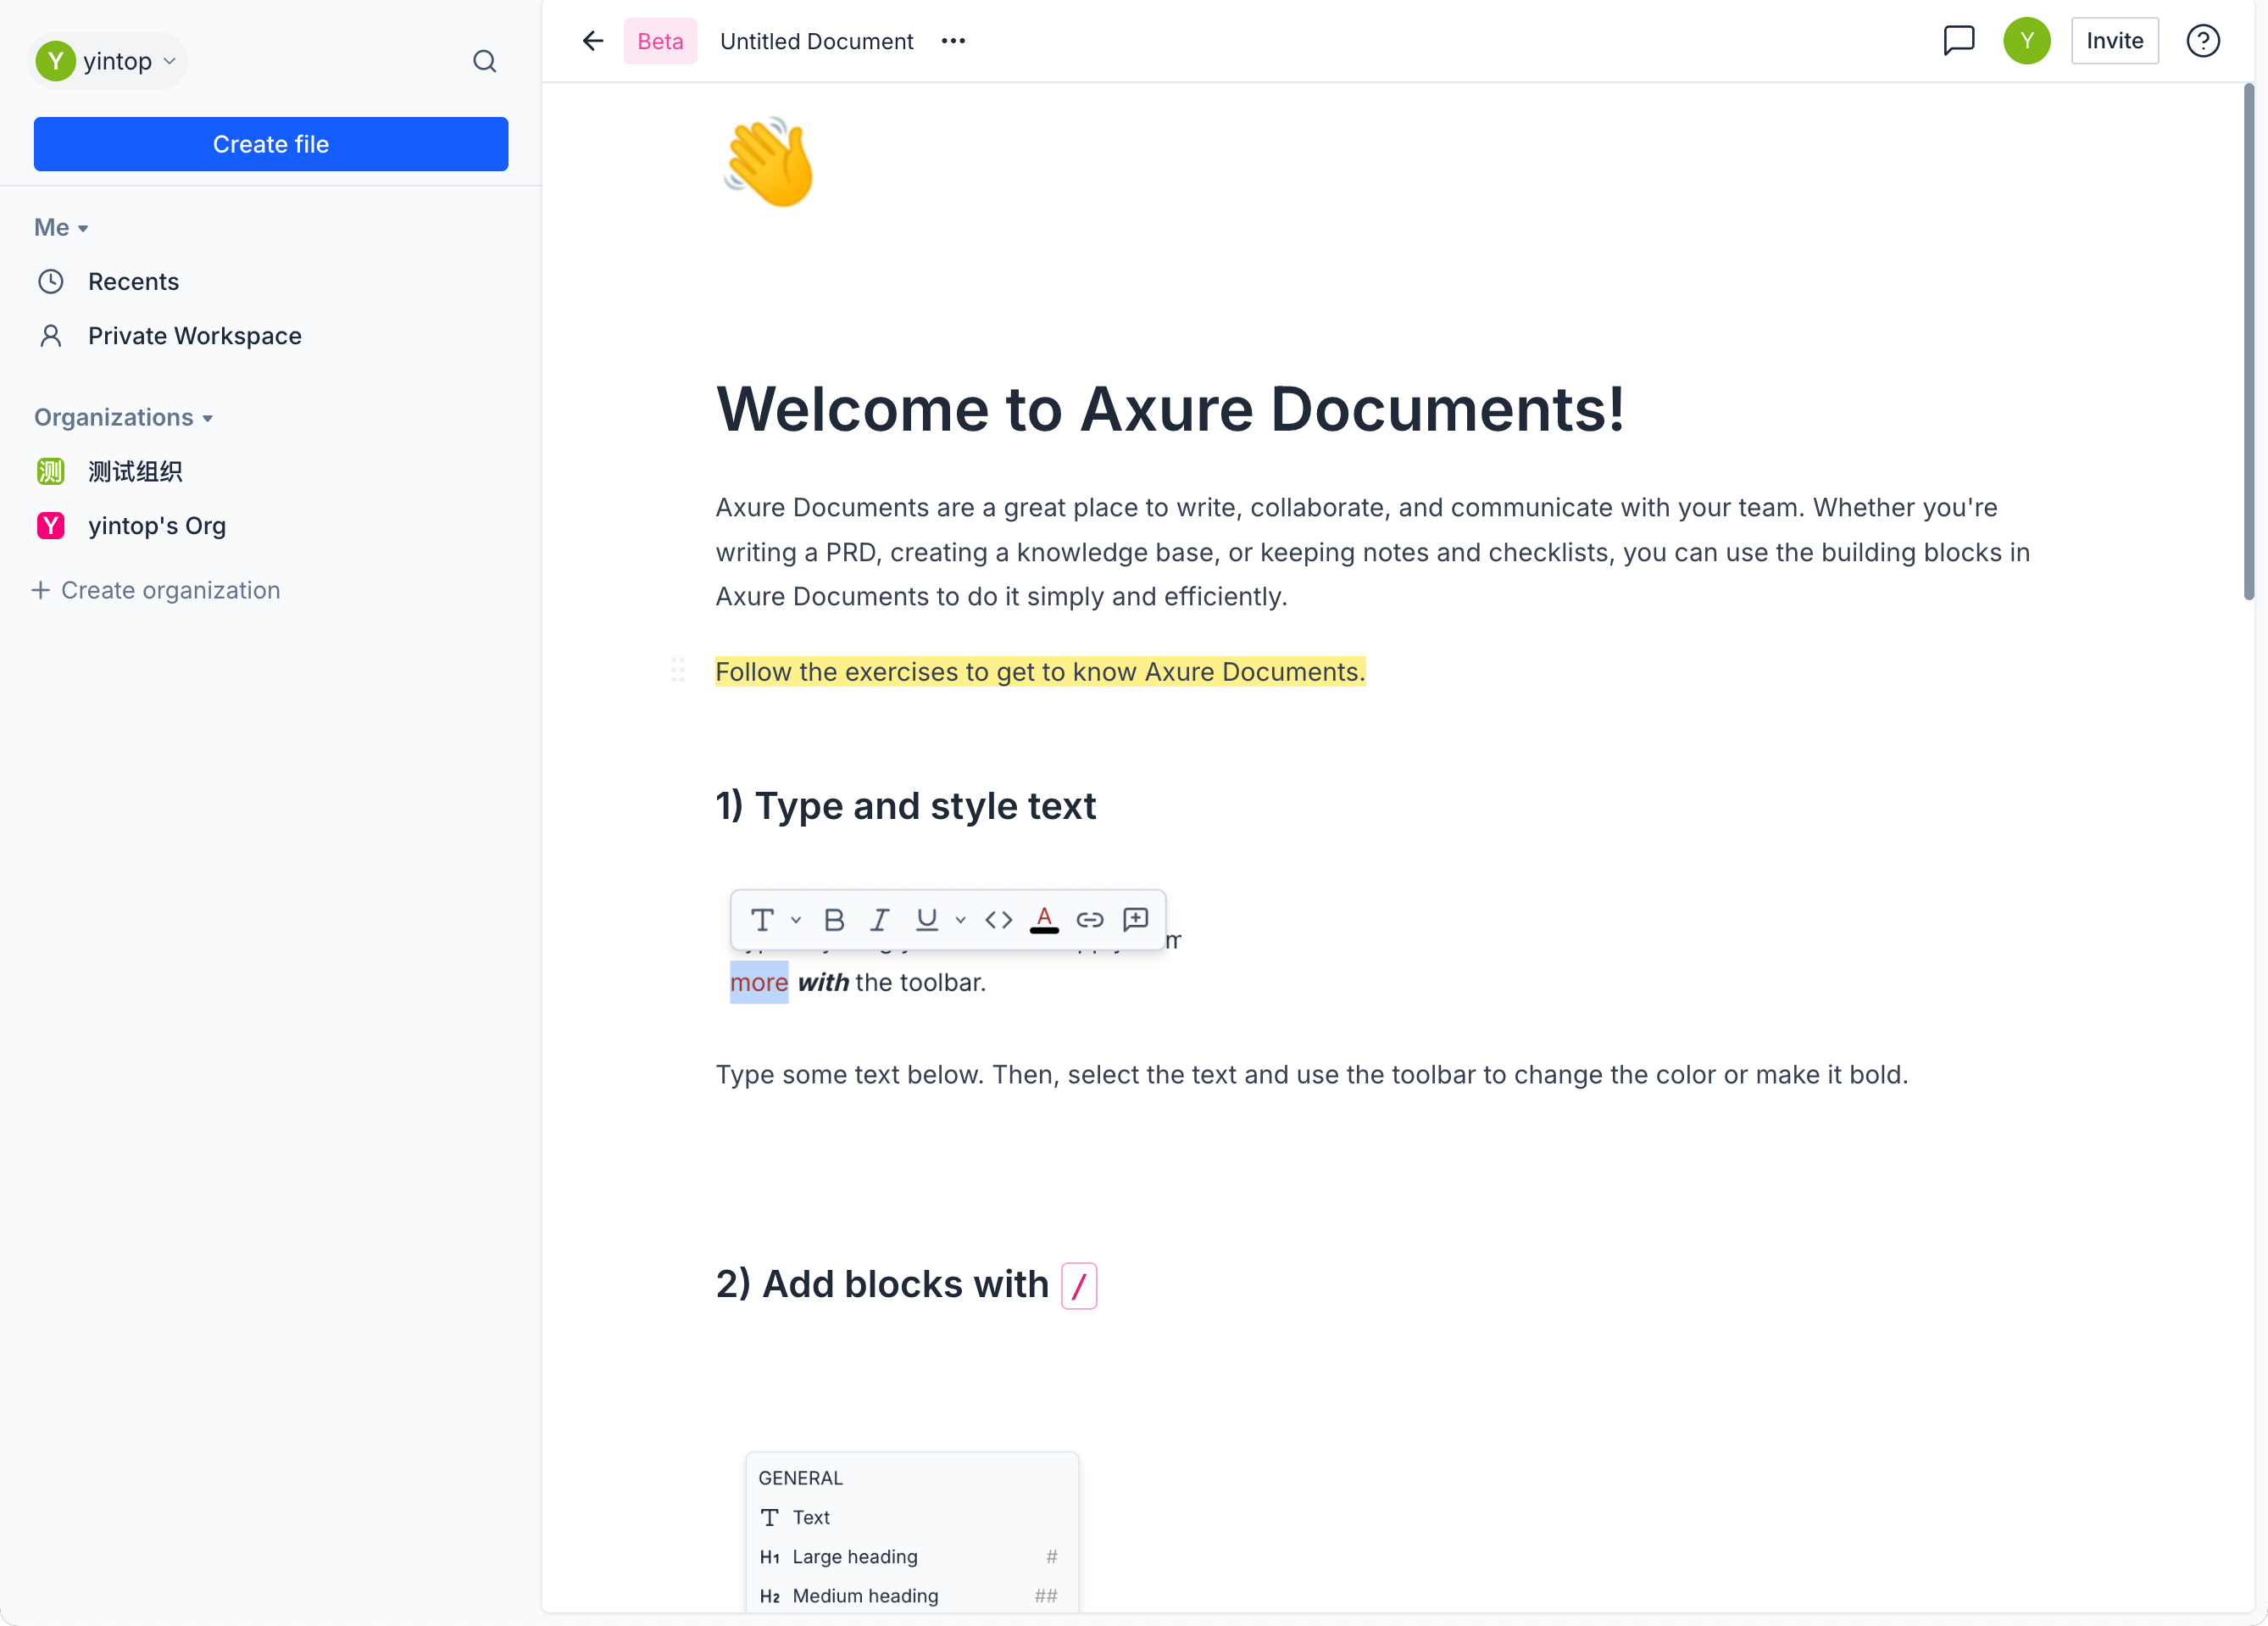
Task: Click the Untitled Document title
Action: (x=816, y=41)
